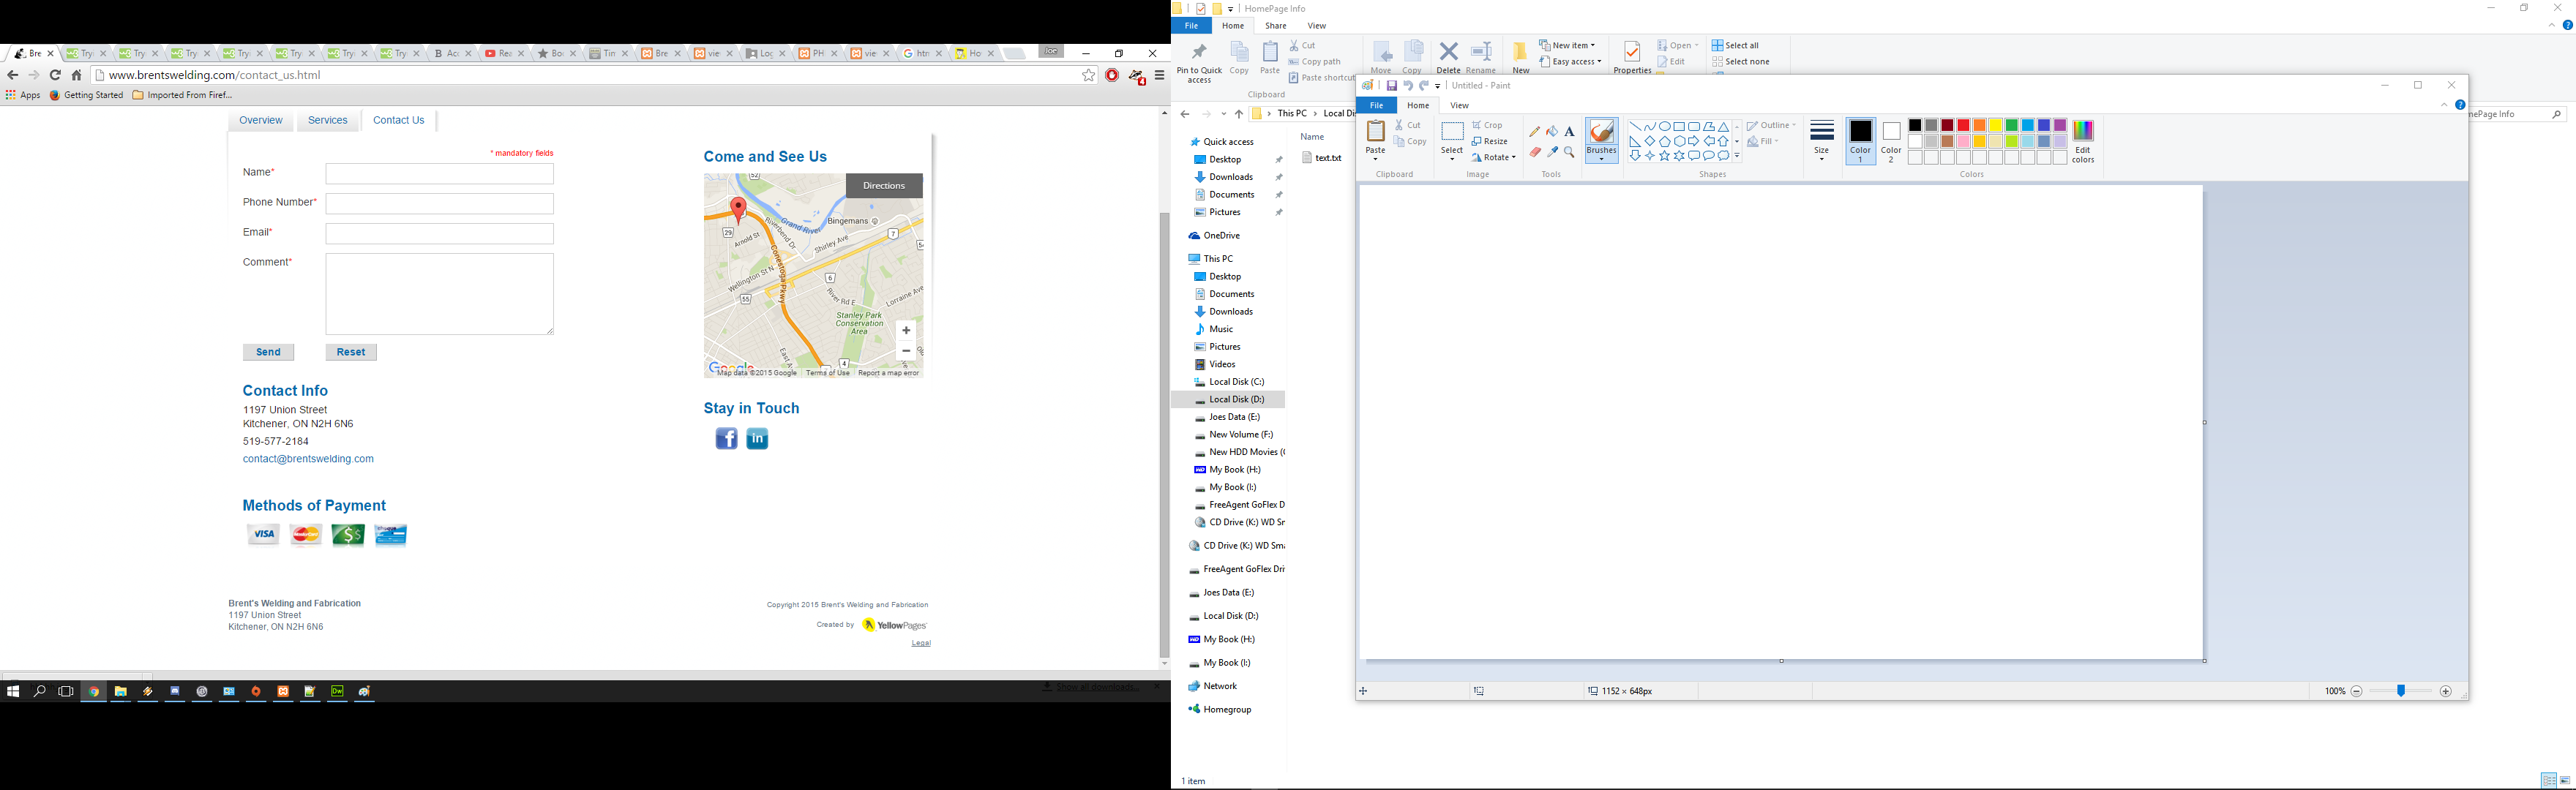Click the Windows Start button
Viewport: 2576px width, 790px height.
[13, 691]
